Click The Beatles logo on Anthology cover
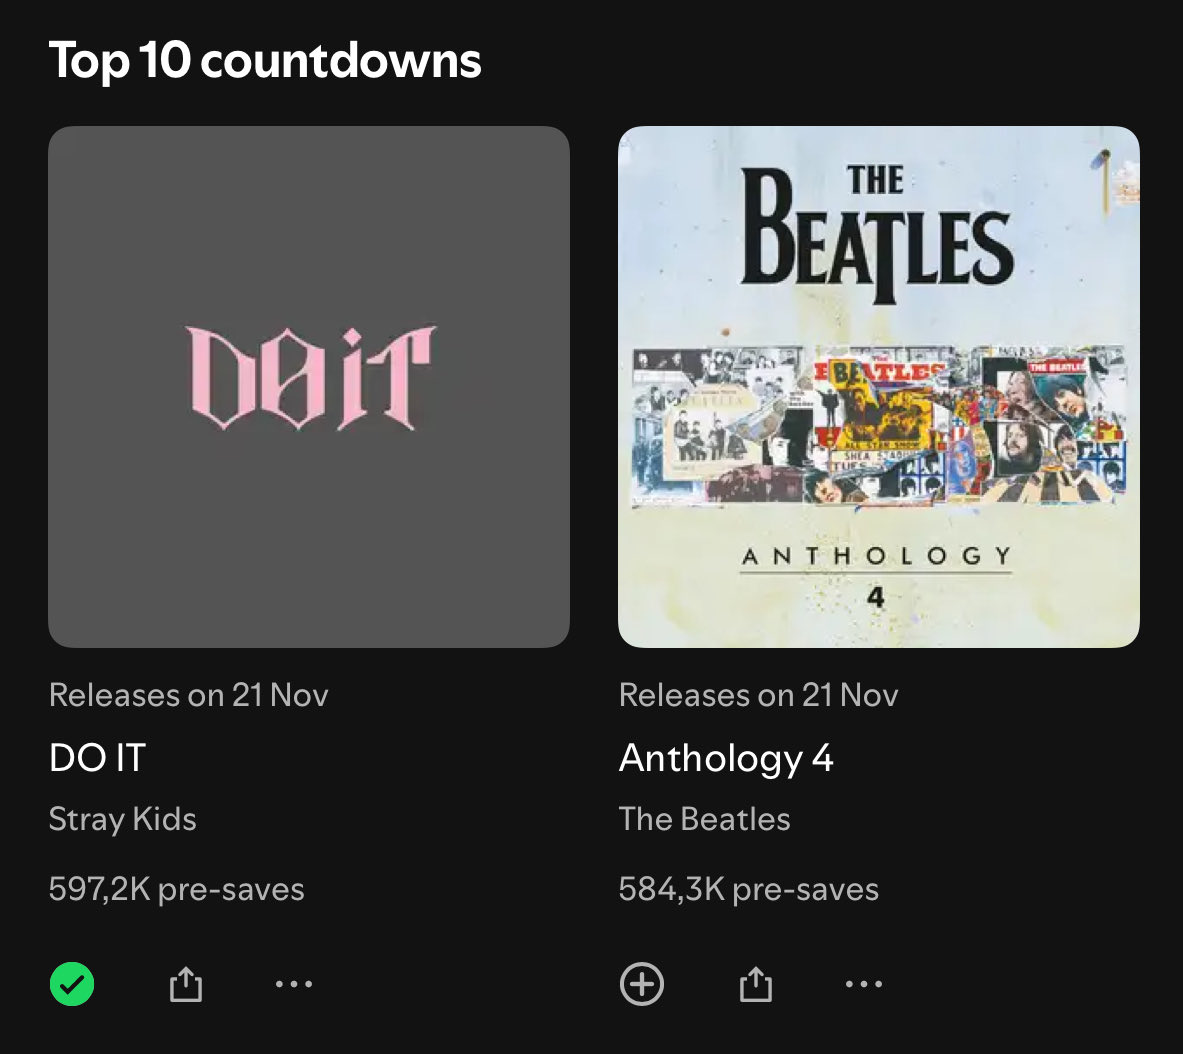Image resolution: width=1183 pixels, height=1054 pixels. [x=877, y=234]
